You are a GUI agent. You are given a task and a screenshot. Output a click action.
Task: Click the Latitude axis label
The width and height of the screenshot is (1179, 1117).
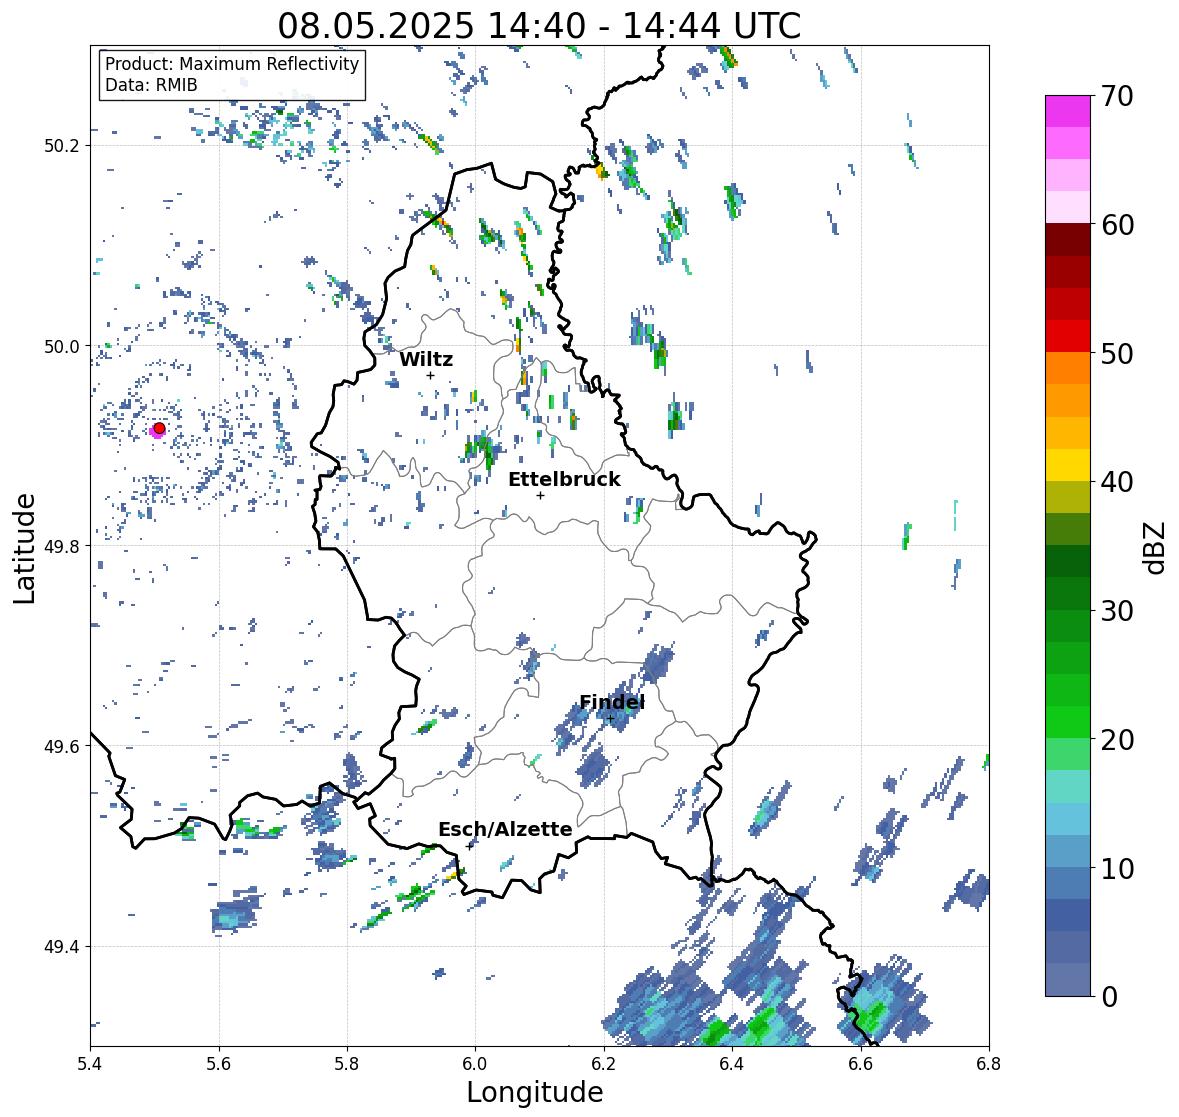[x=24, y=549]
